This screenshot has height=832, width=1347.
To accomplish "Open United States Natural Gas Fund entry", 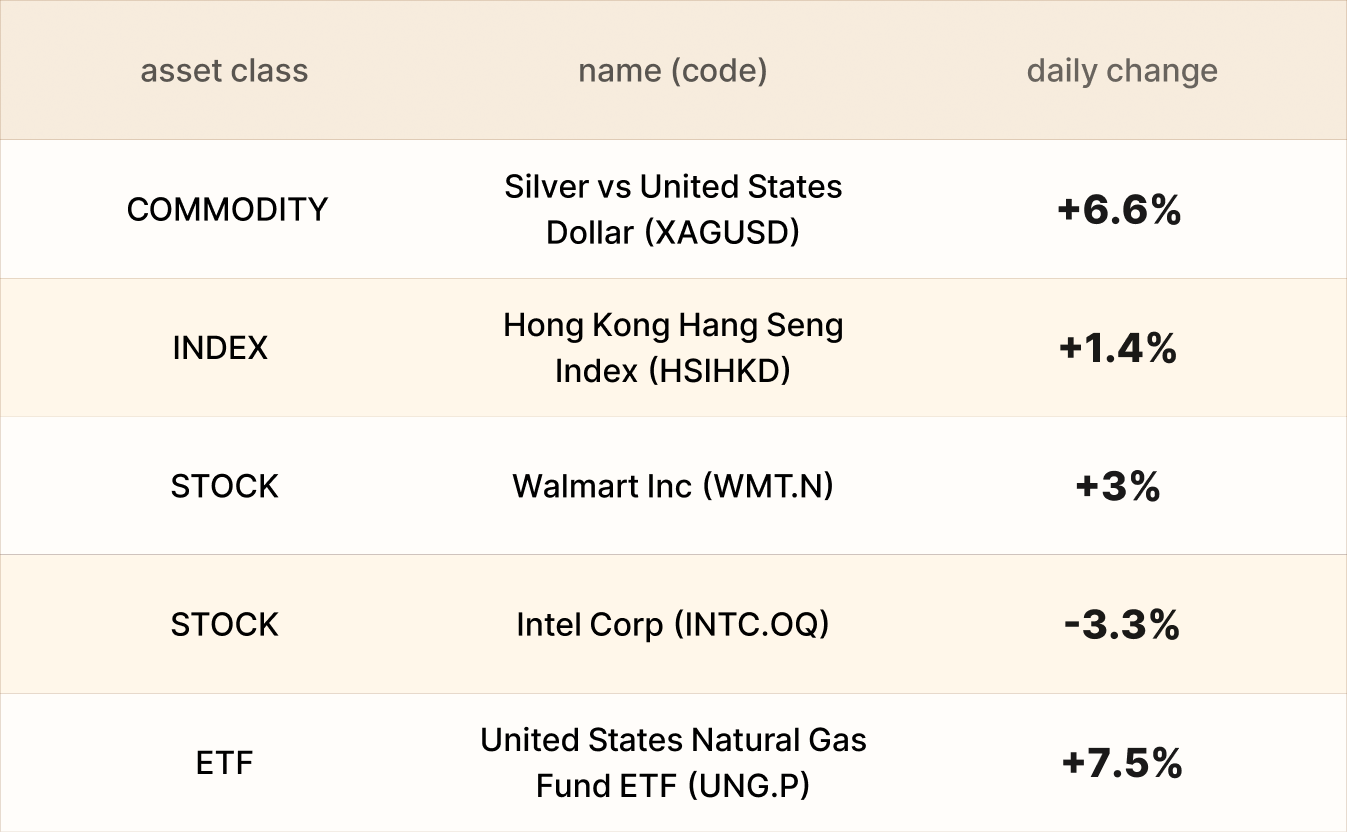I will [x=673, y=763].
